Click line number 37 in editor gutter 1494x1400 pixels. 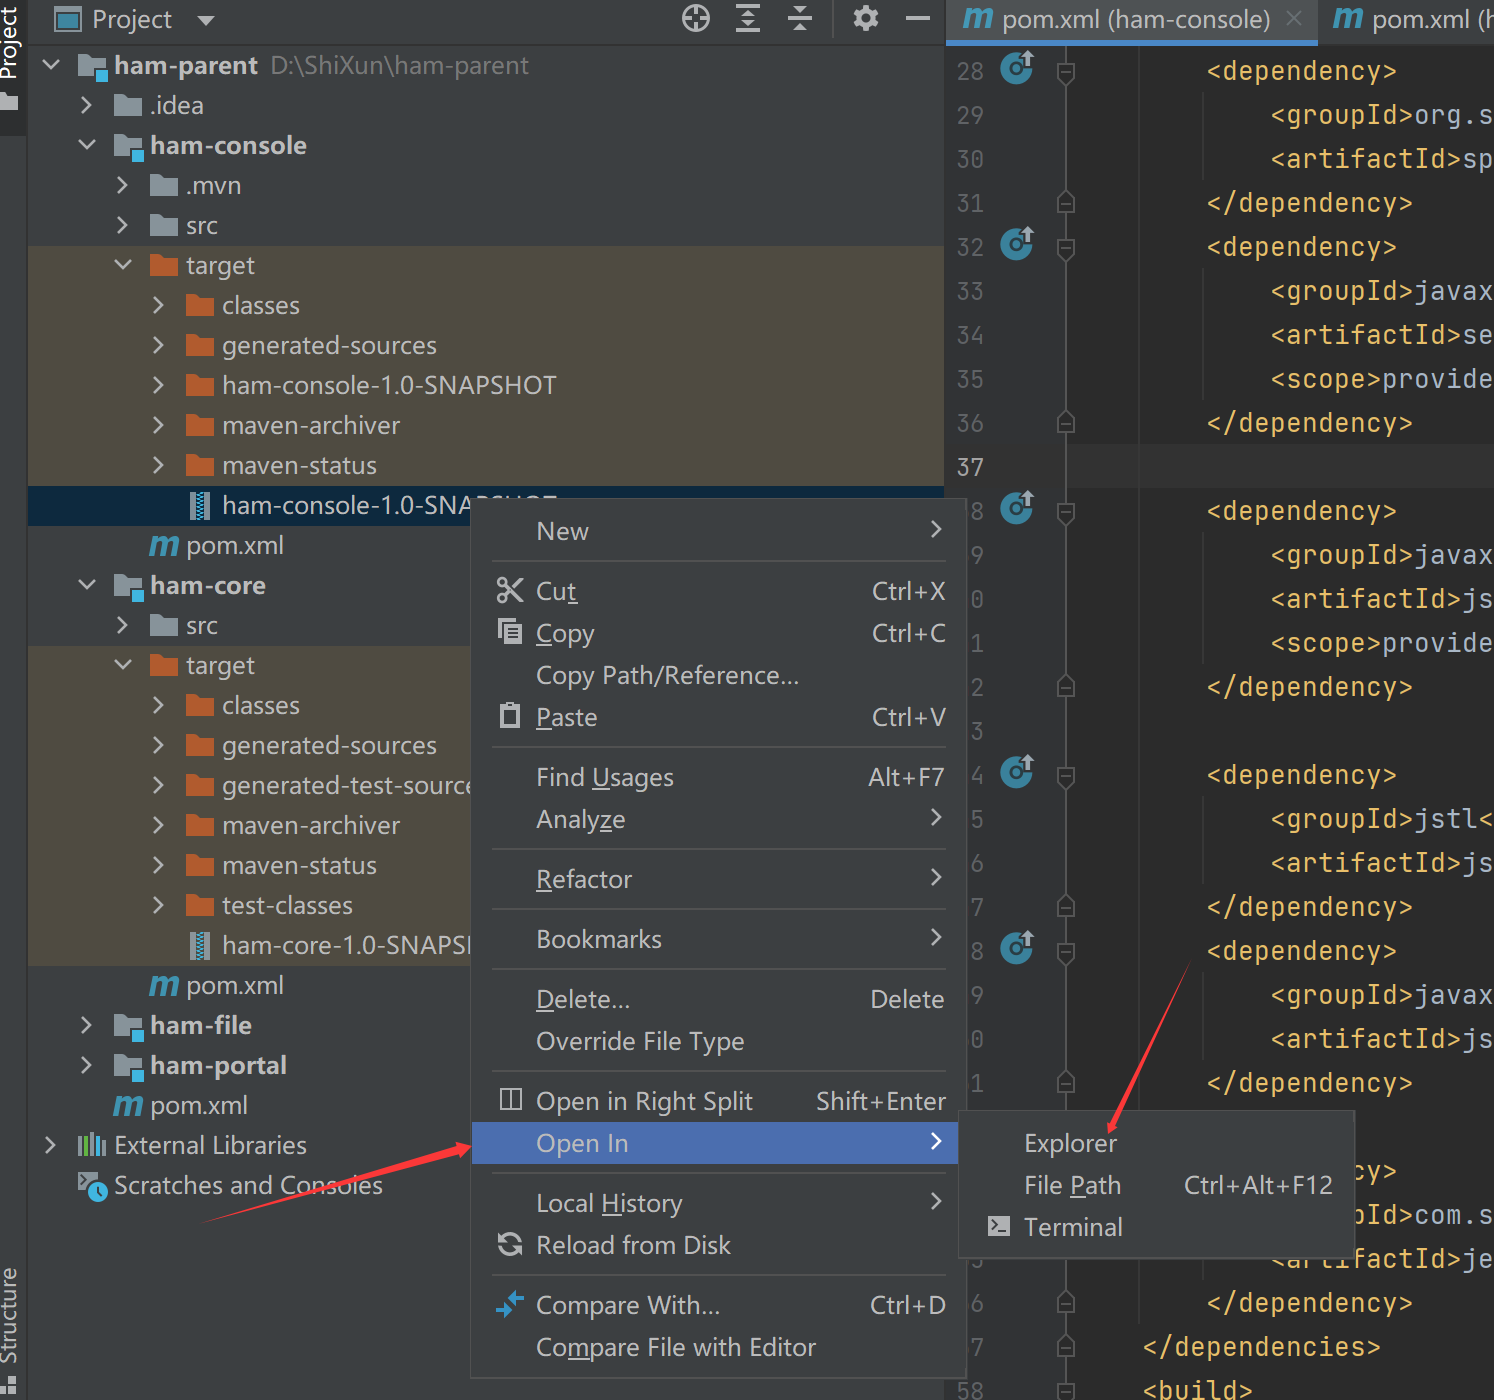(x=970, y=467)
